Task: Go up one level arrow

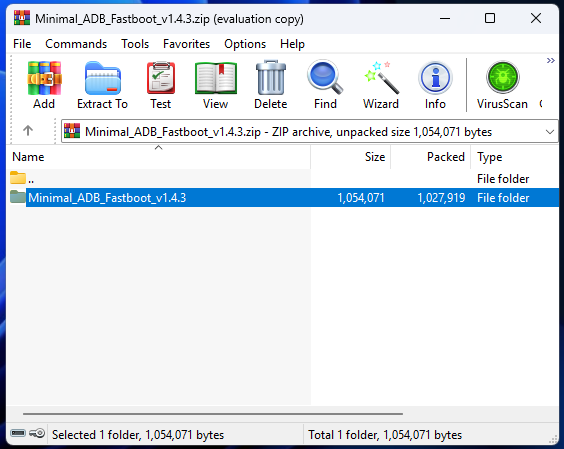Action: 28,130
